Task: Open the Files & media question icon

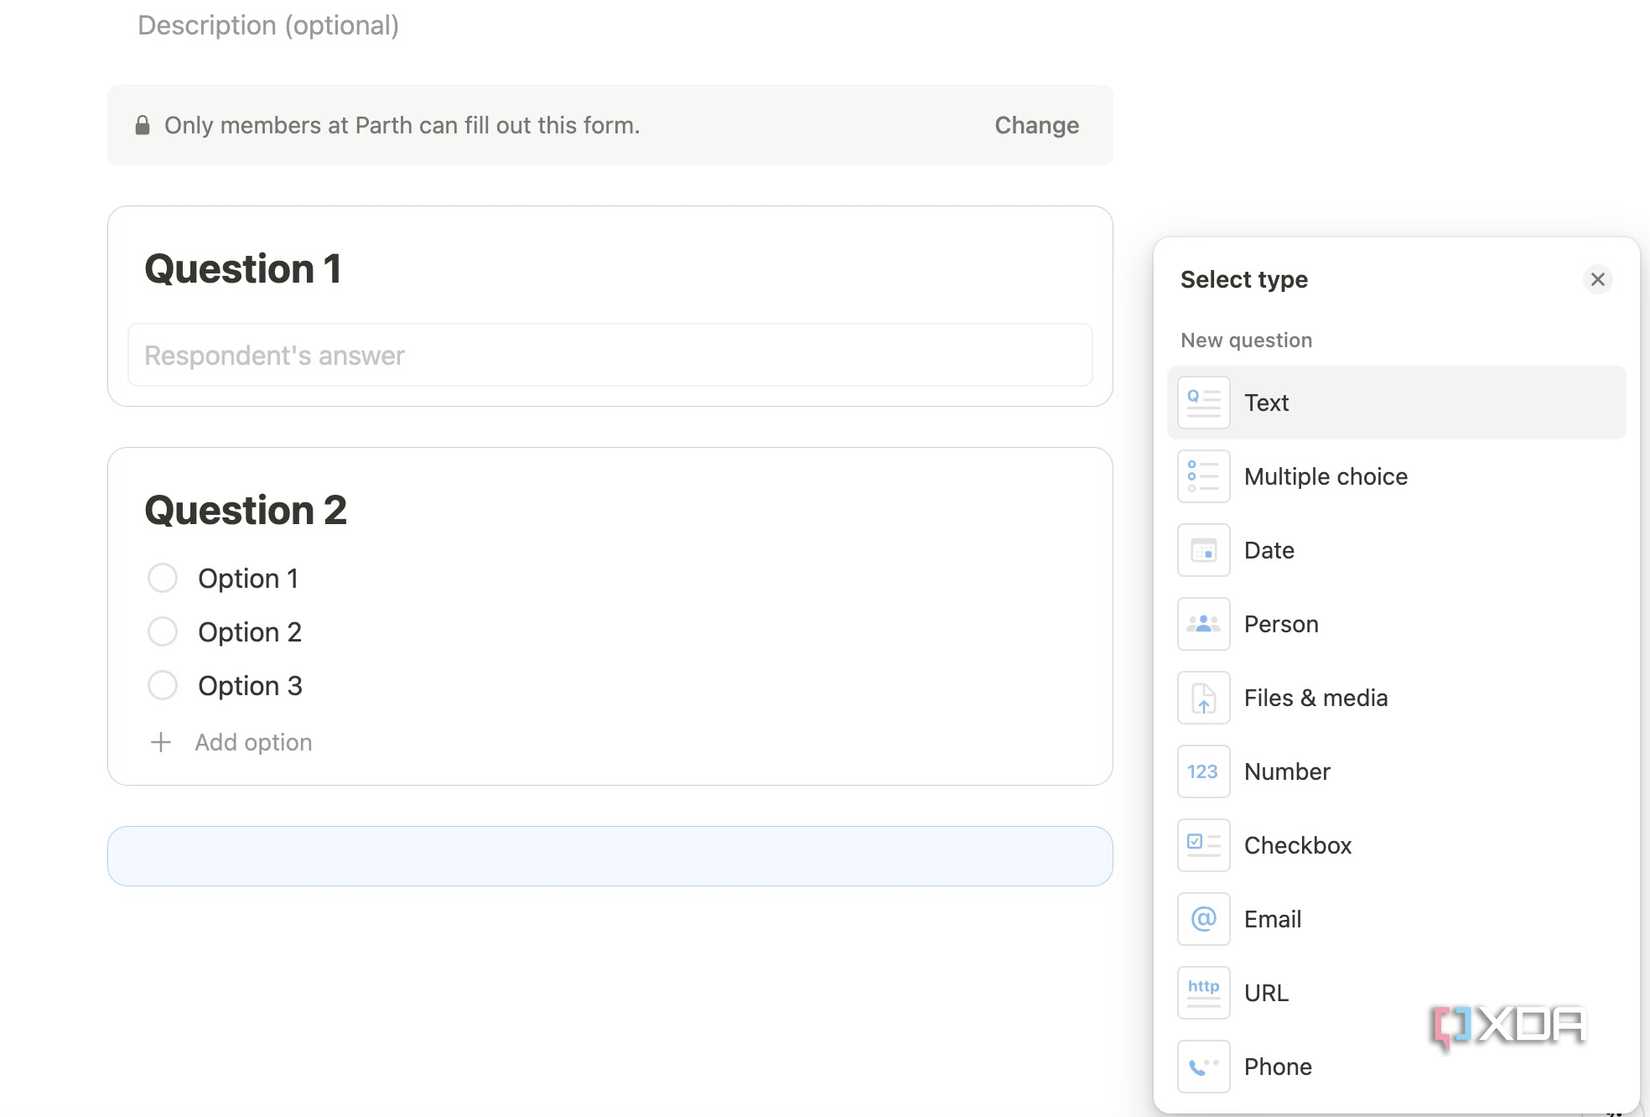Action: (1203, 697)
